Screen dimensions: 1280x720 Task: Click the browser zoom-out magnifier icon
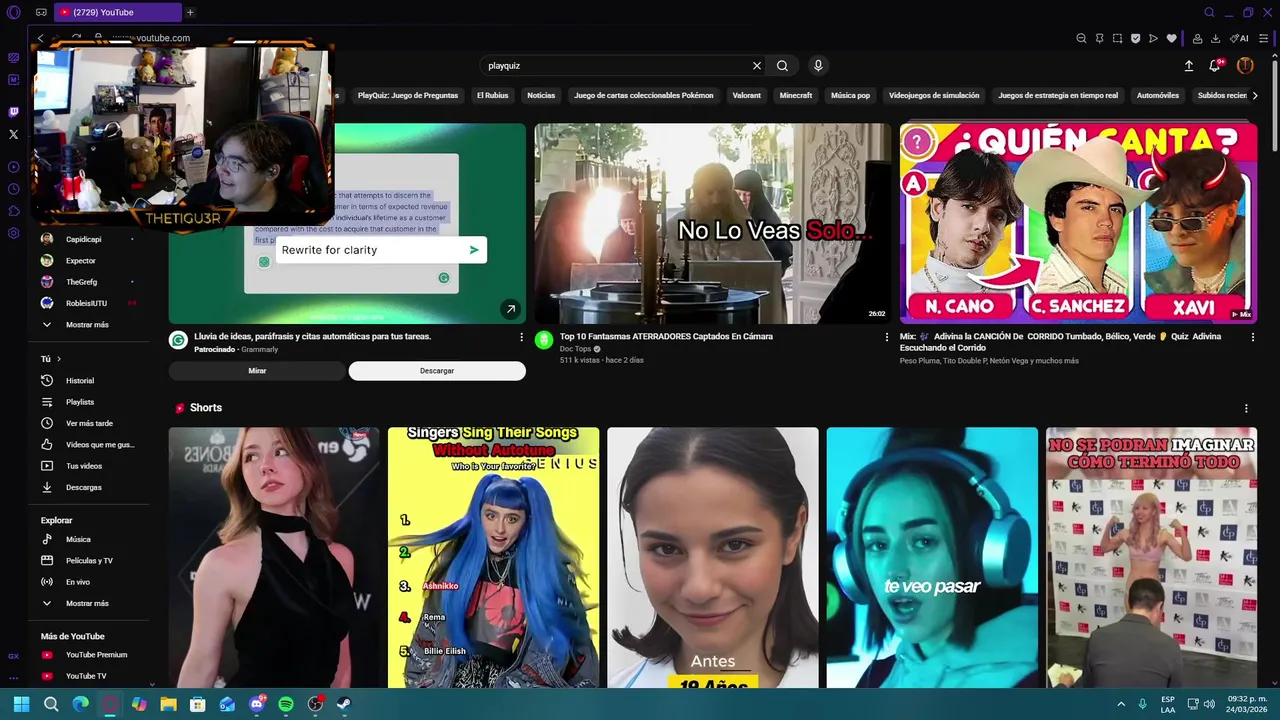pyautogui.click(x=1081, y=38)
